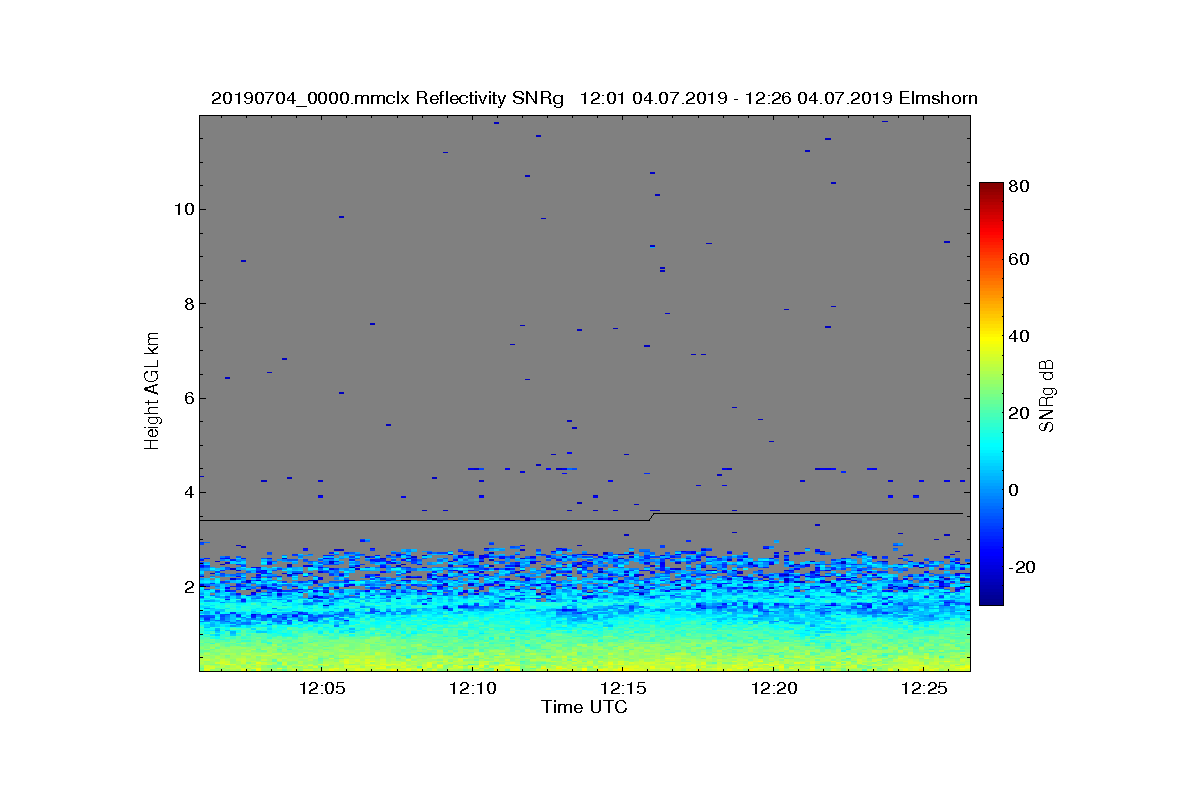
Task: Click the dark blue bottom of the colorbar
Action: 991,598
